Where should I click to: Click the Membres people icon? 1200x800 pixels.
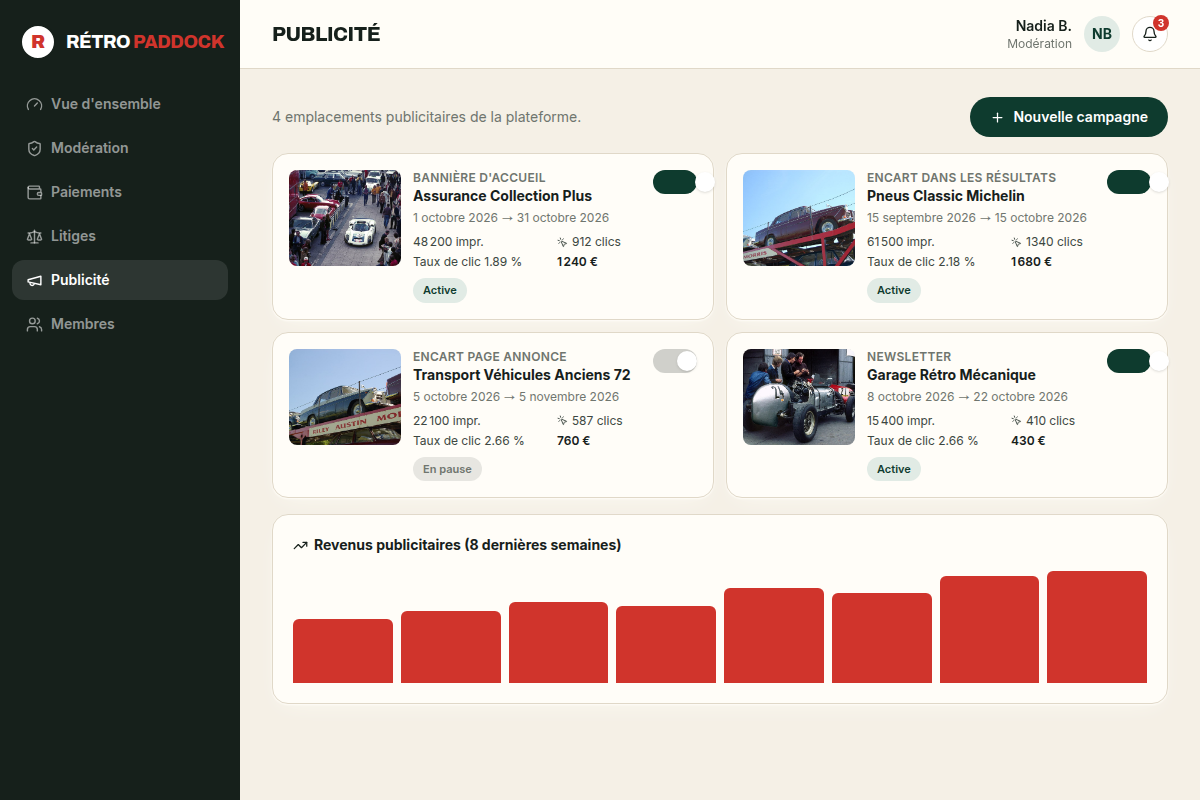click(x=35, y=324)
